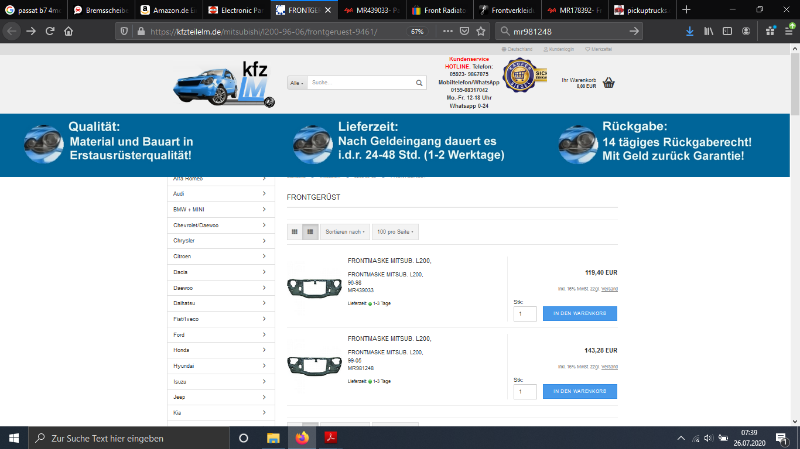The height and width of the screenshot is (449, 800).
Task: Bookmark this page with the star
Action: (481, 32)
